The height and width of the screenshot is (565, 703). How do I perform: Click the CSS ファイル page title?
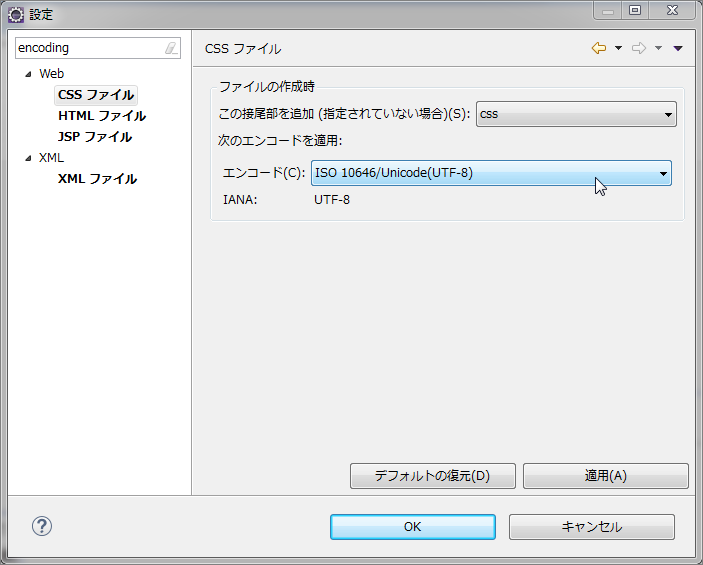pos(243,48)
